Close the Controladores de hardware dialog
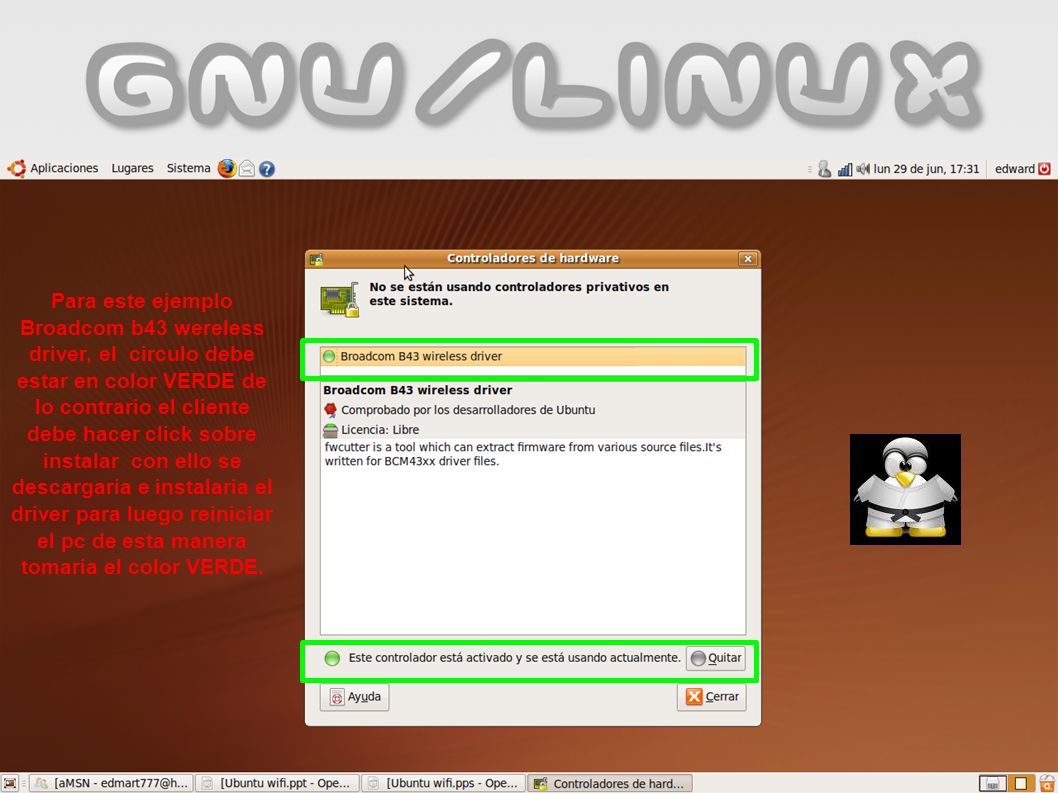 (x=748, y=258)
